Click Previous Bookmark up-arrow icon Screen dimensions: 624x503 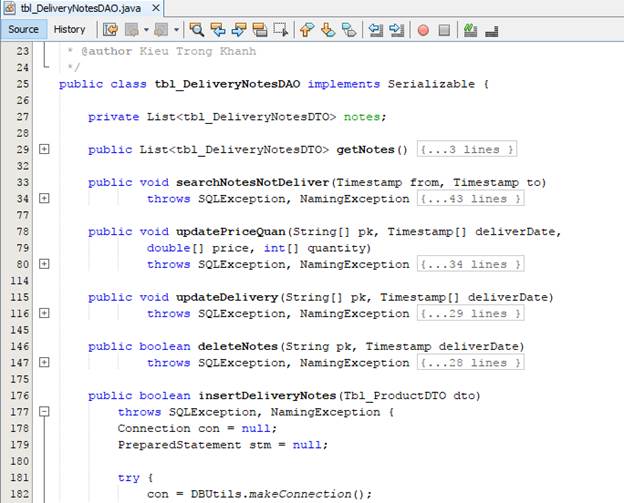point(307,29)
